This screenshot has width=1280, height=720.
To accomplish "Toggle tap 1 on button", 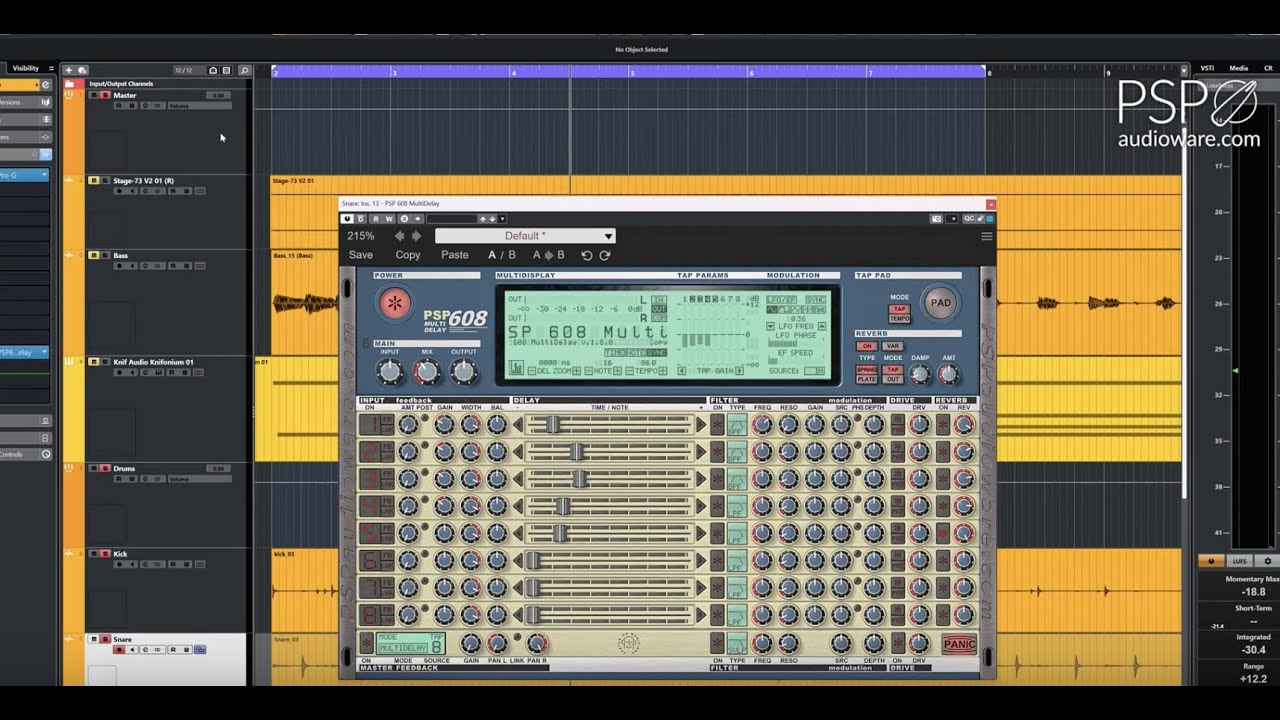I will click(x=368, y=425).
